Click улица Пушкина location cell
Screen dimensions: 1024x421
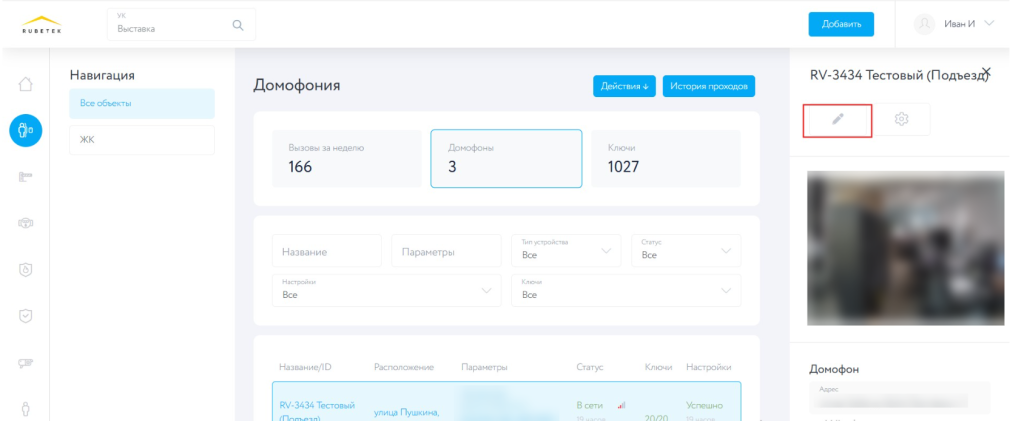(406, 412)
